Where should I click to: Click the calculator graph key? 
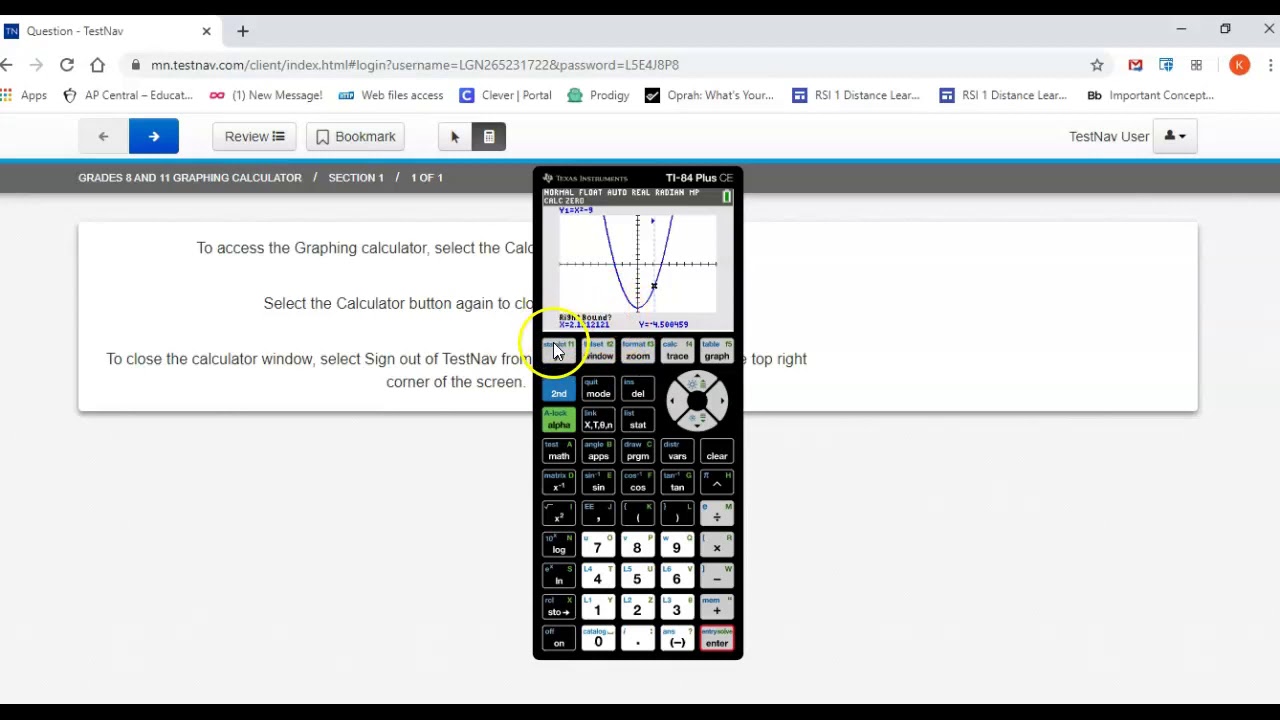pos(717,351)
